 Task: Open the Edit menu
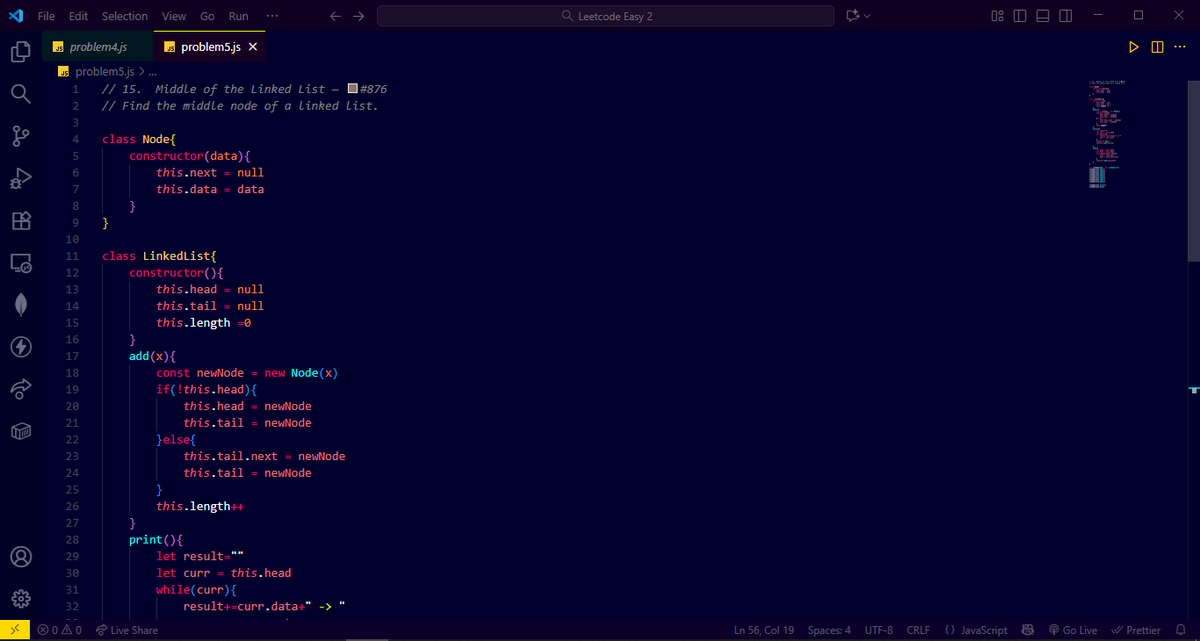coord(79,16)
